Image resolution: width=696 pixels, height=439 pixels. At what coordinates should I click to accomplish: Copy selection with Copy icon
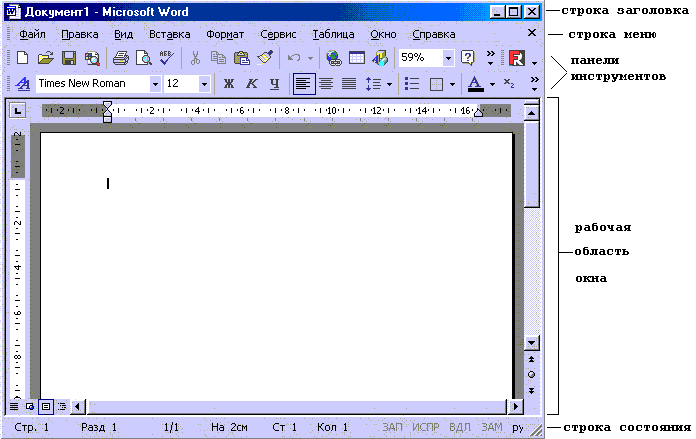coord(218,58)
